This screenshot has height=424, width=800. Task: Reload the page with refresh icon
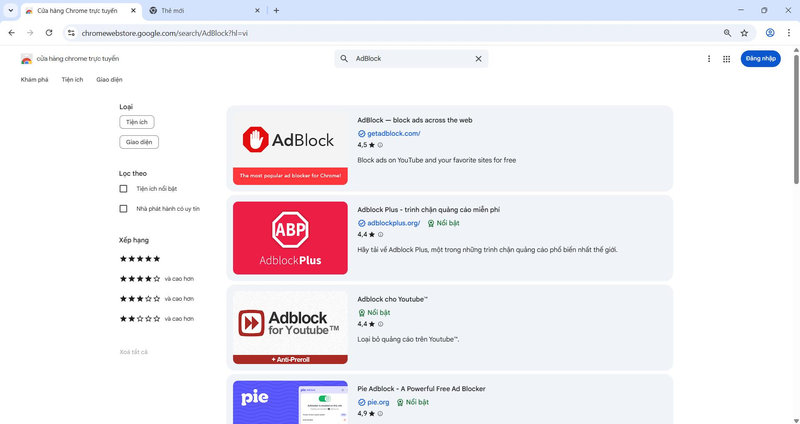pyautogui.click(x=49, y=33)
